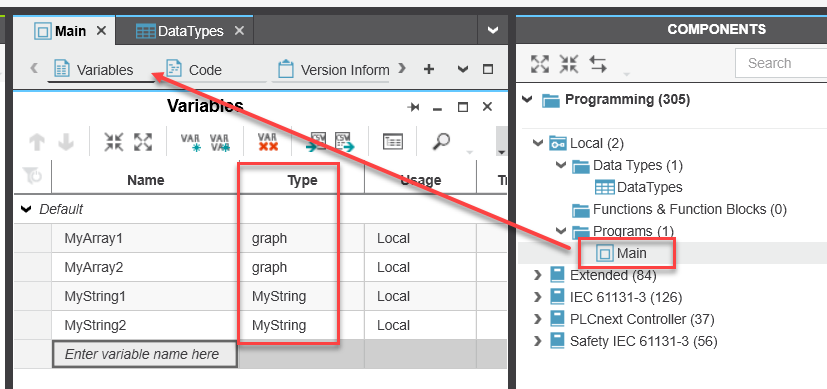Close the Variables panel

point(487,107)
